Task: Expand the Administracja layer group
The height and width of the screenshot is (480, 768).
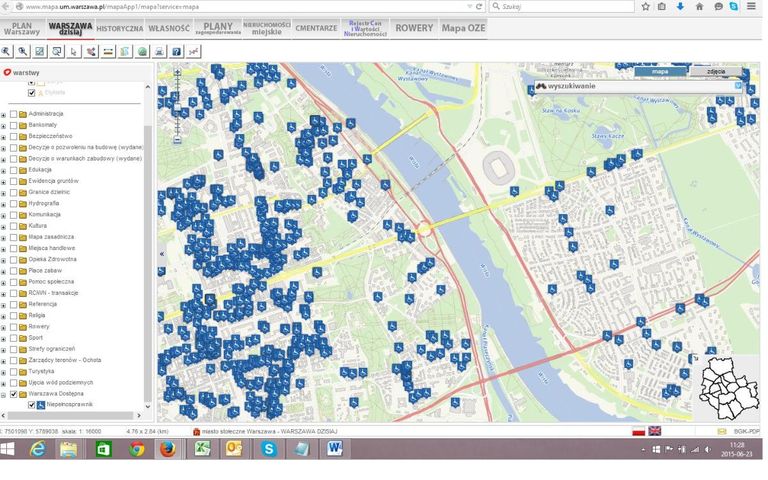Action: pyautogui.click(x=4, y=114)
